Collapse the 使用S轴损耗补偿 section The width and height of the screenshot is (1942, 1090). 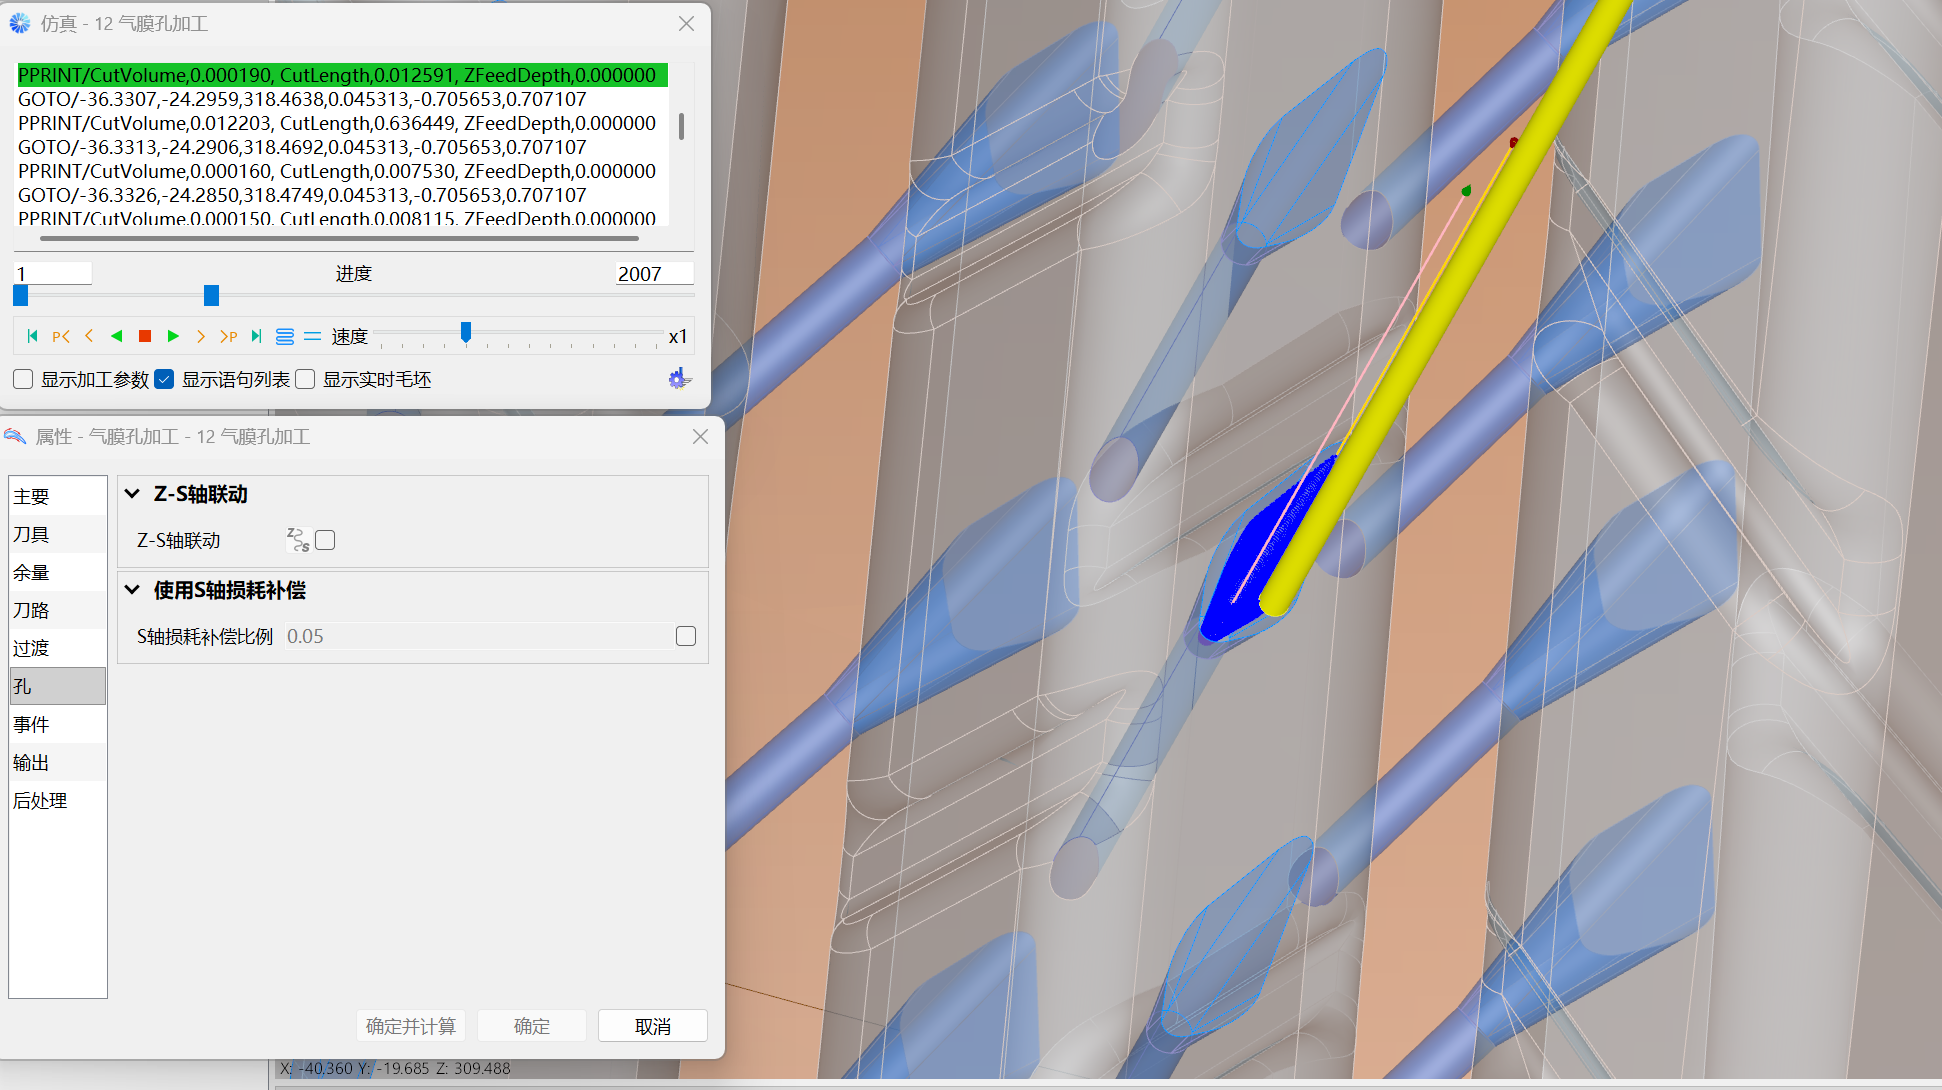click(x=132, y=590)
